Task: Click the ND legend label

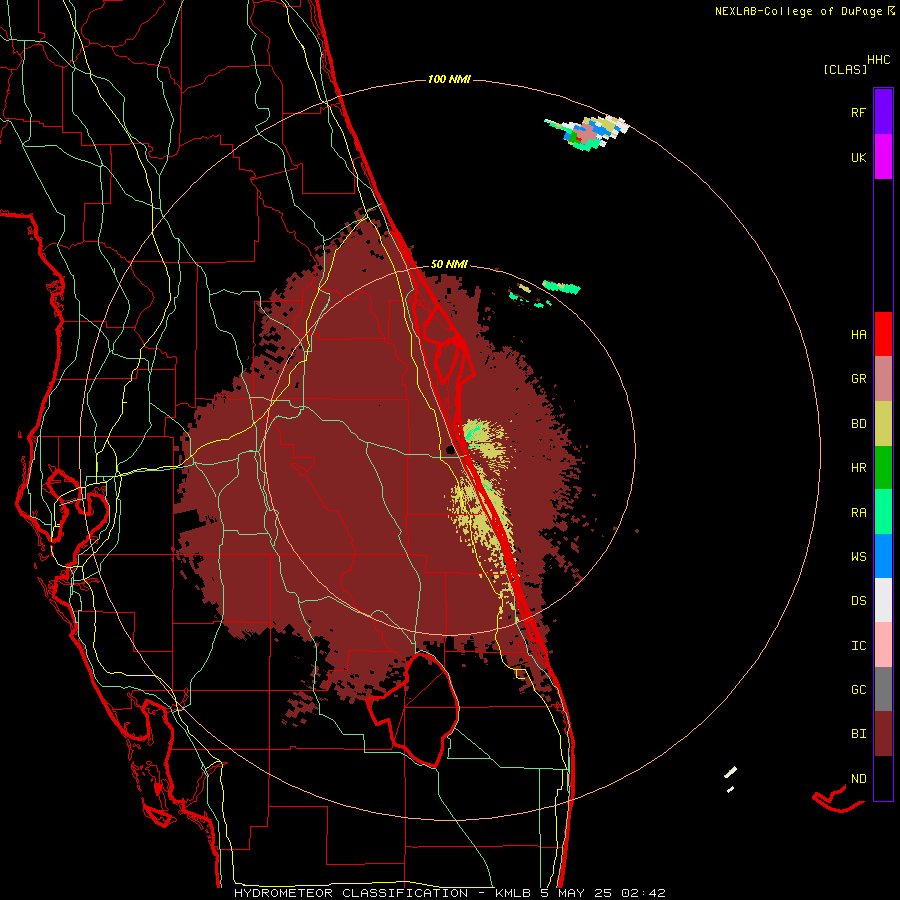Action: [859, 778]
